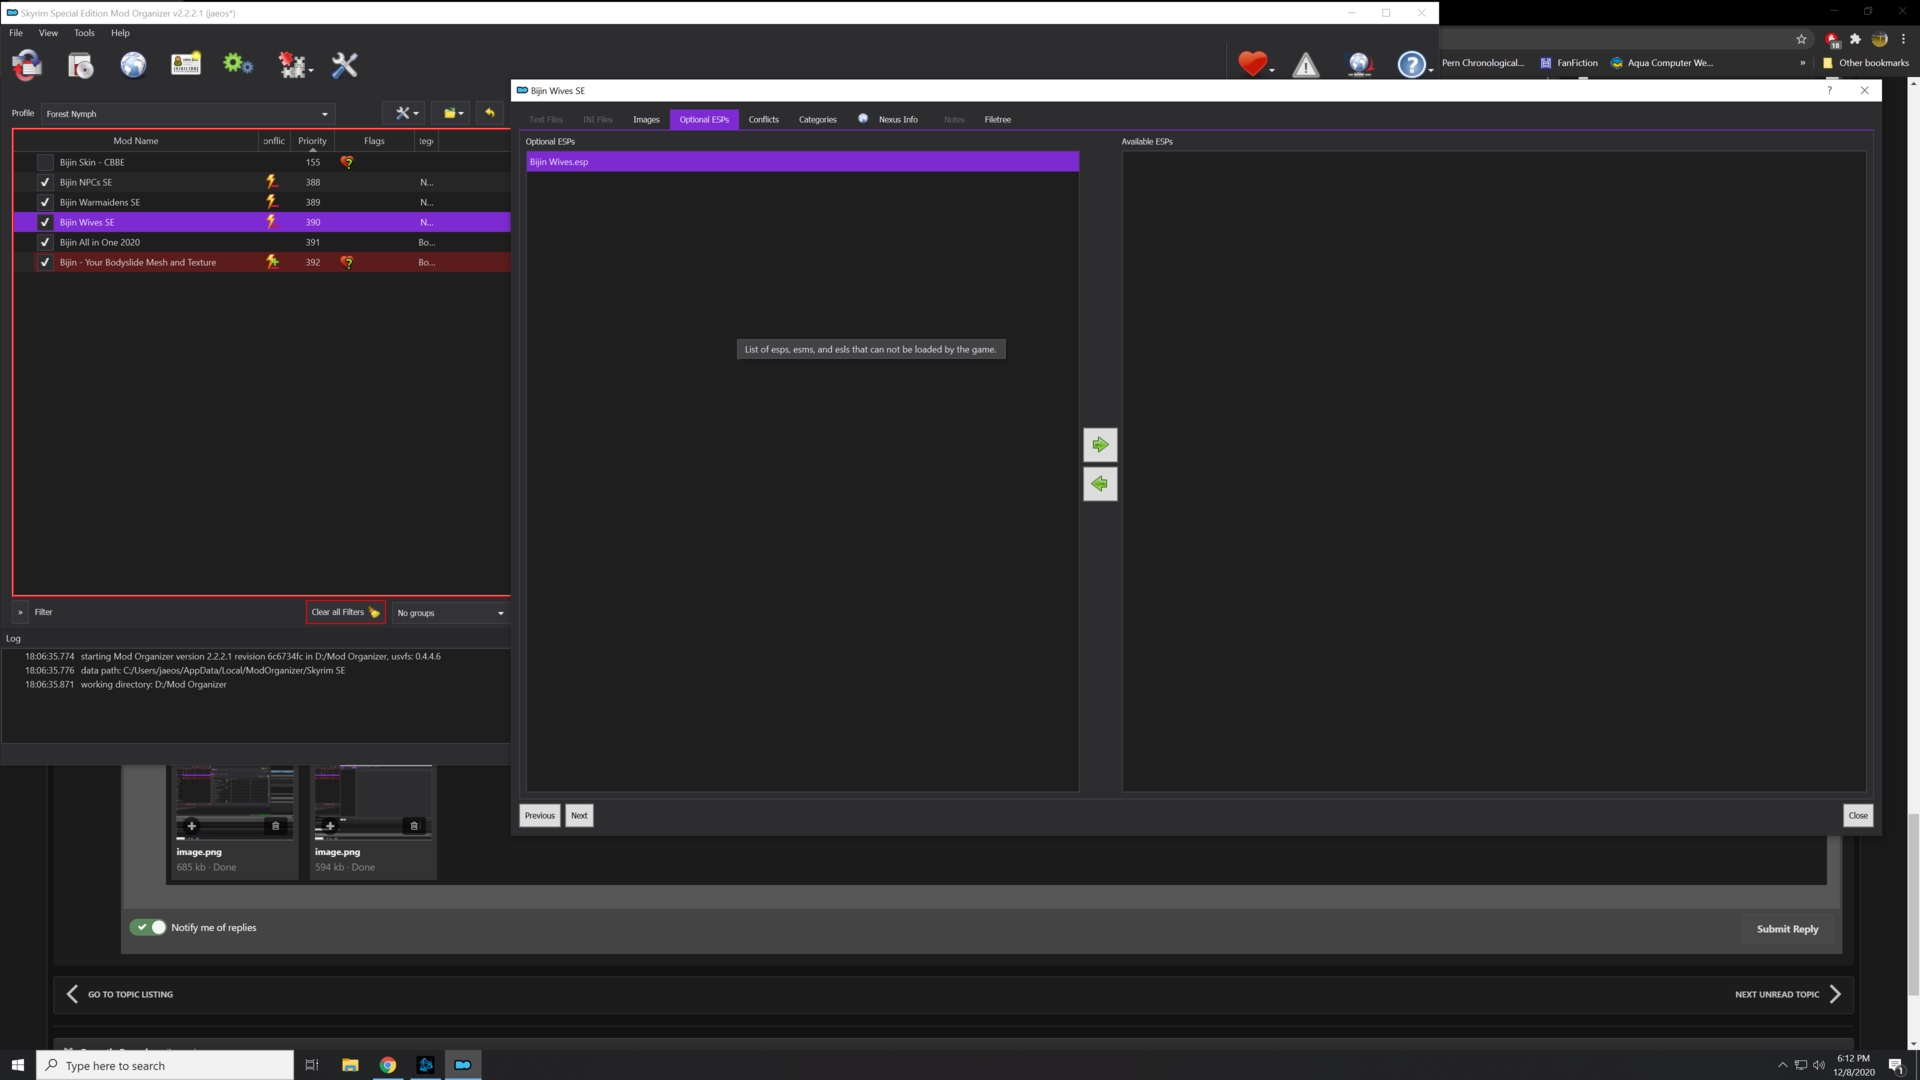
Task: Open the Profiles ID card icon
Action: 186,65
